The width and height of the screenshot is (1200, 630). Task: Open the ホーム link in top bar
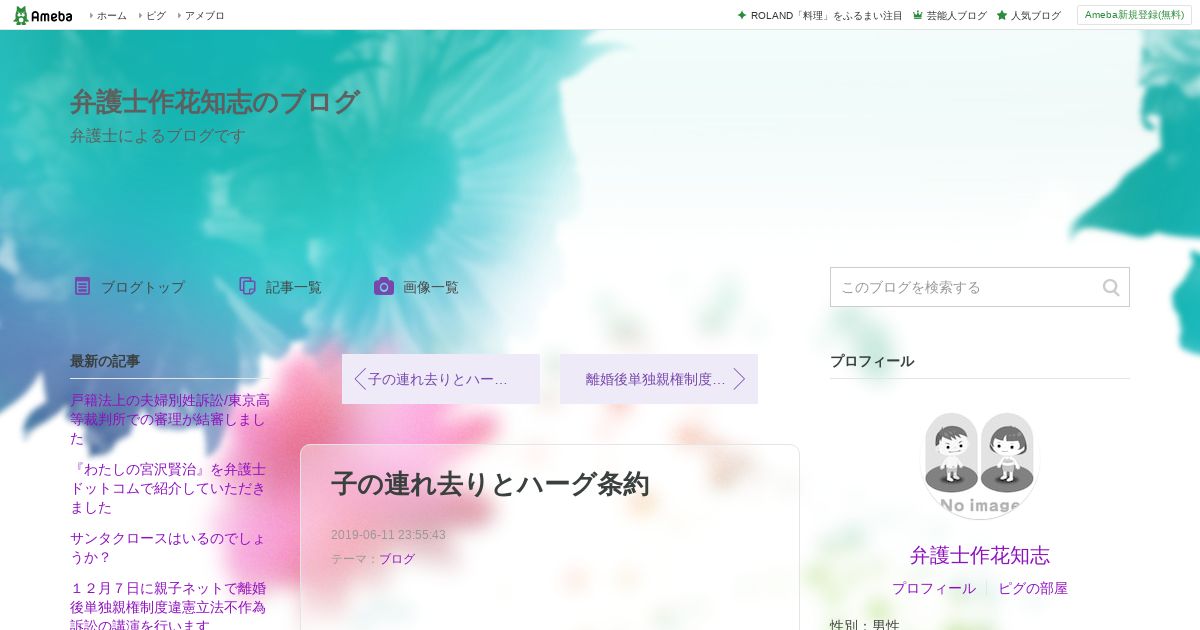112,16
